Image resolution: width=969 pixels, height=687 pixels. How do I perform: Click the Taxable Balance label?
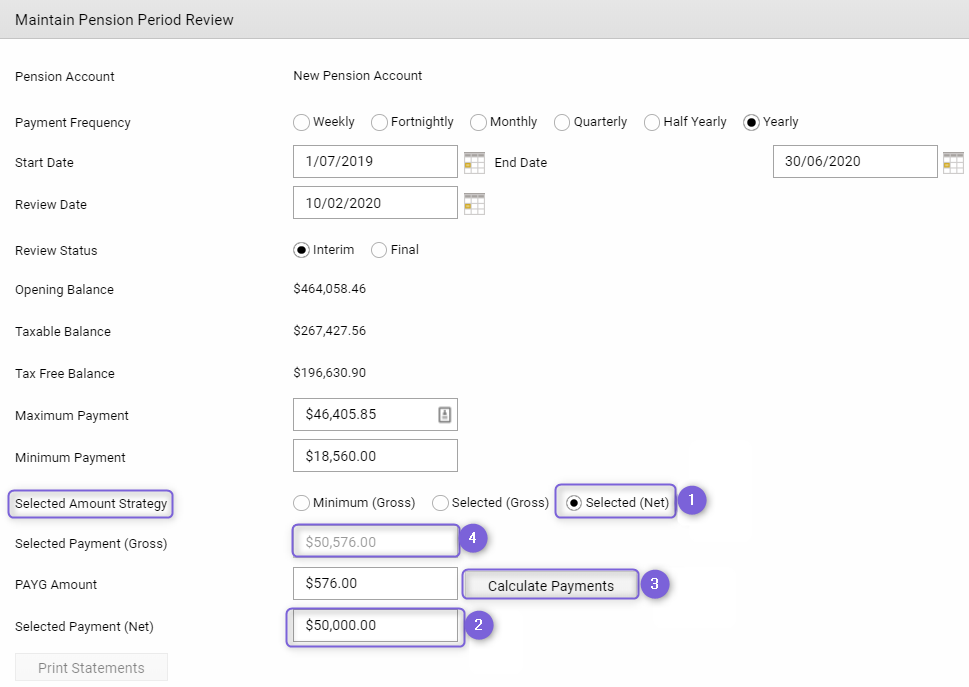[x=63, y=332]
